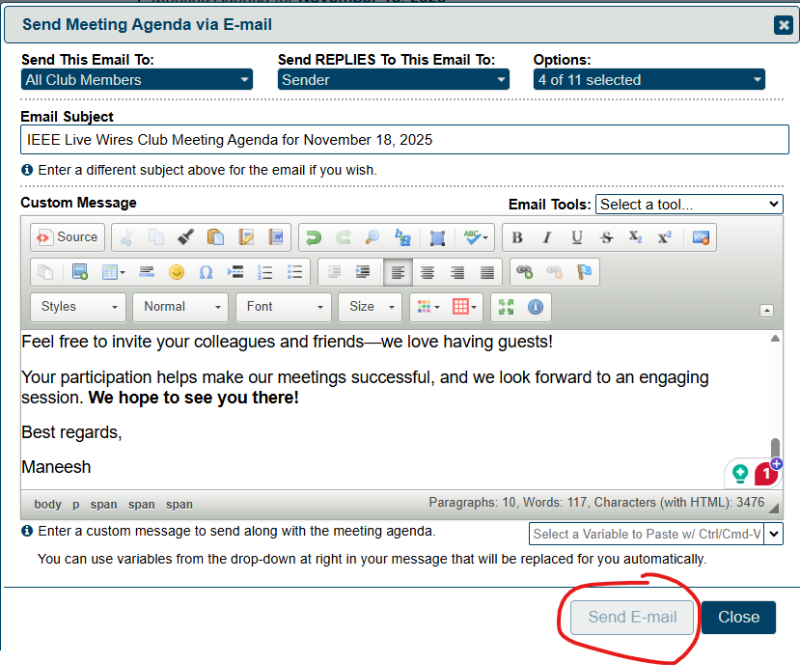This screenshot has width=800, height=665.
Task: Close dialog with the X button
Action: [x=783, y=24]
